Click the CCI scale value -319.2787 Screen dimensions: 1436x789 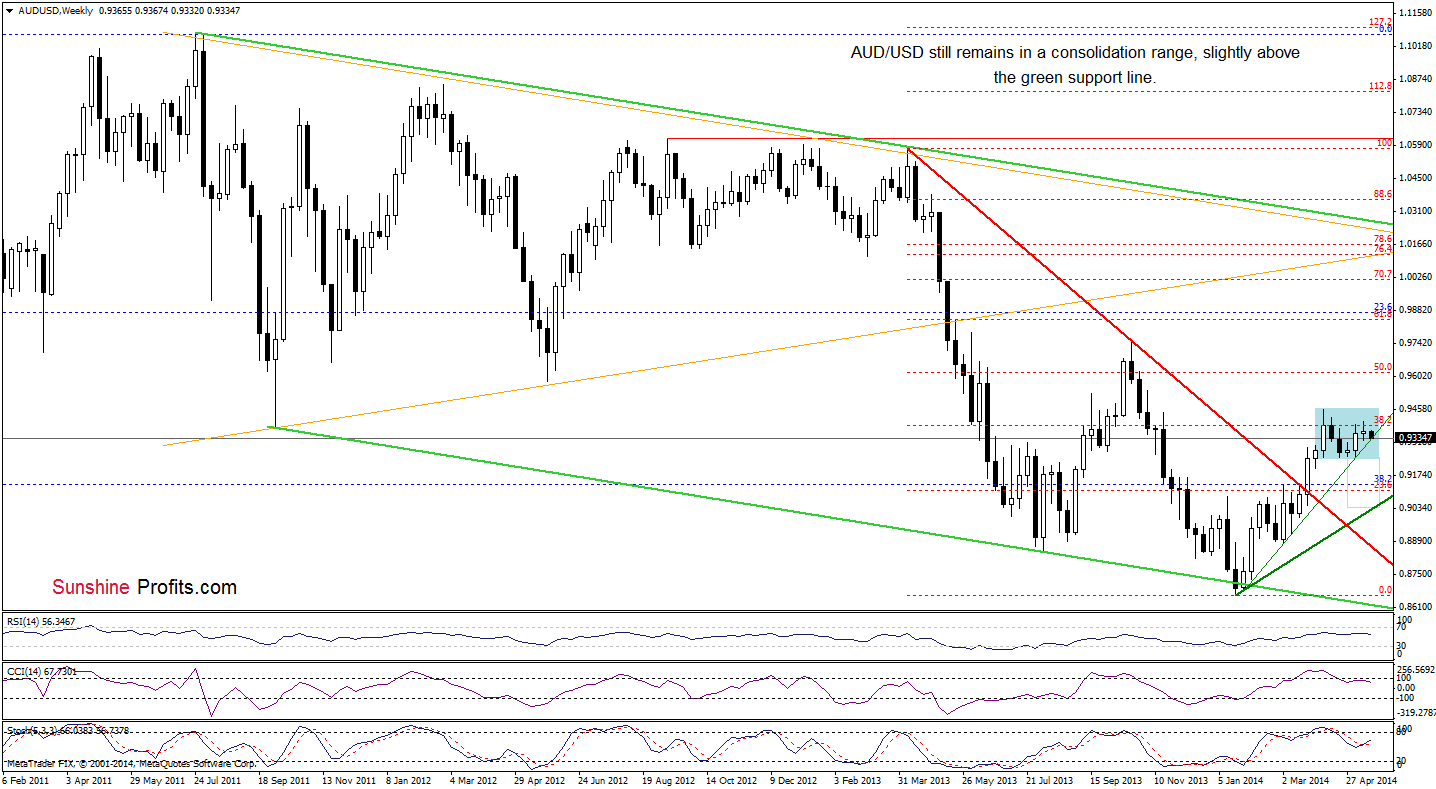(x=1416, y=713)
